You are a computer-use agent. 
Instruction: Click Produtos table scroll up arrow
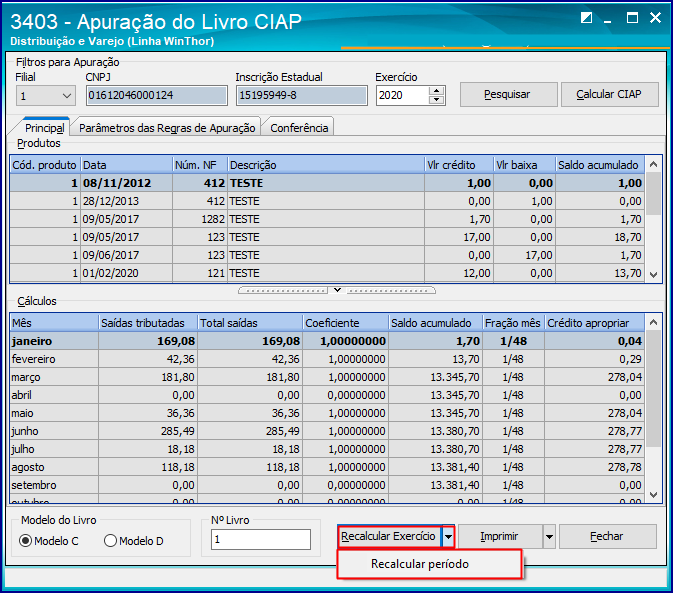tap(653, 164)
